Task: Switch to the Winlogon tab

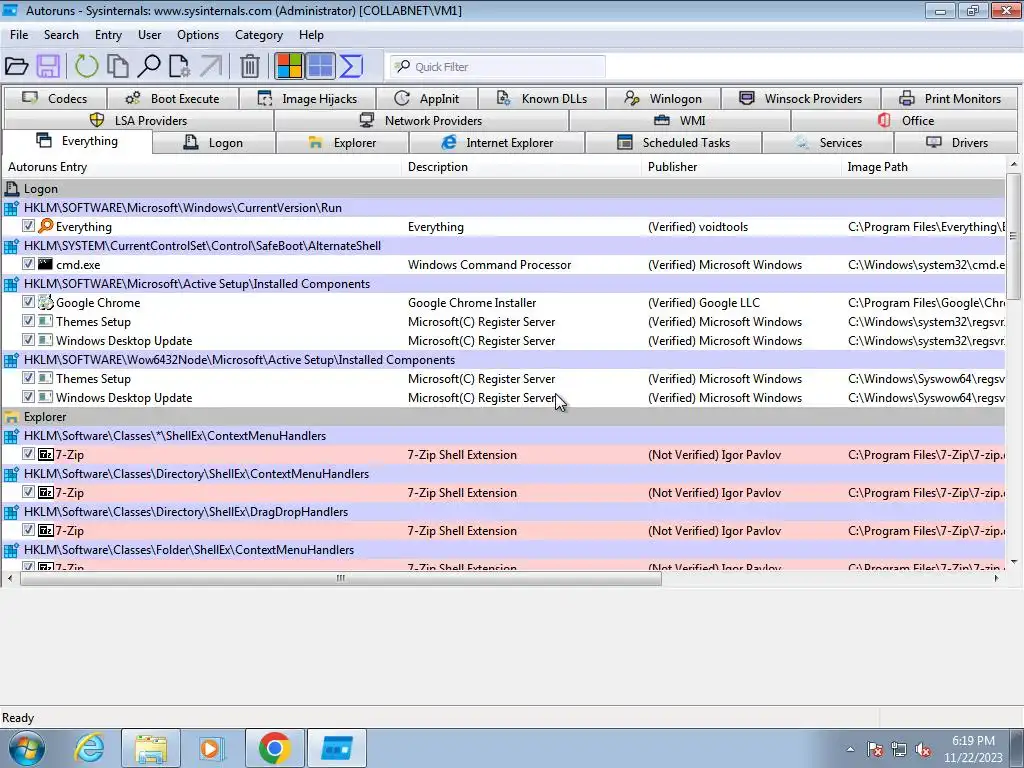Action: 664,99
